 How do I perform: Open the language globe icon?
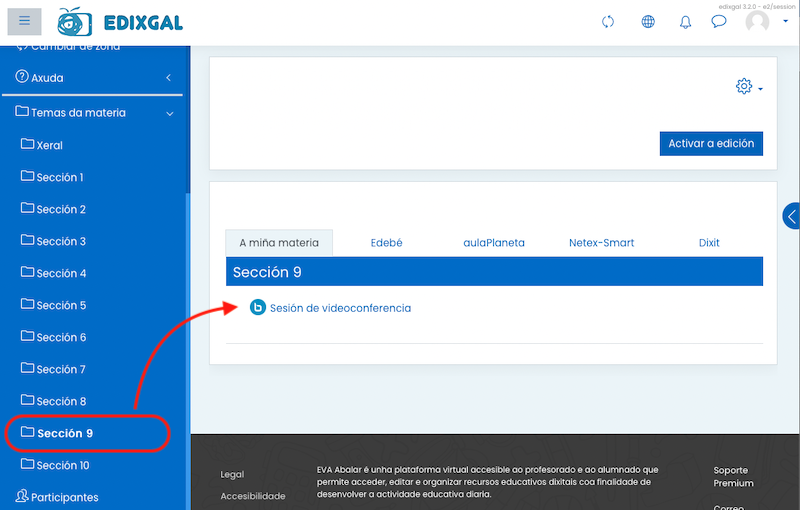[648, 22]
